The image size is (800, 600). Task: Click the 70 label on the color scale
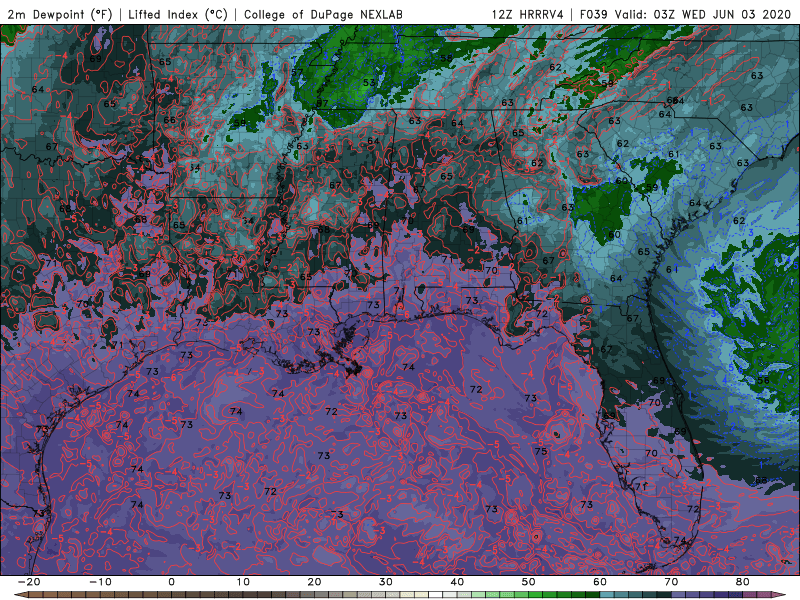[x=671, y=582]
